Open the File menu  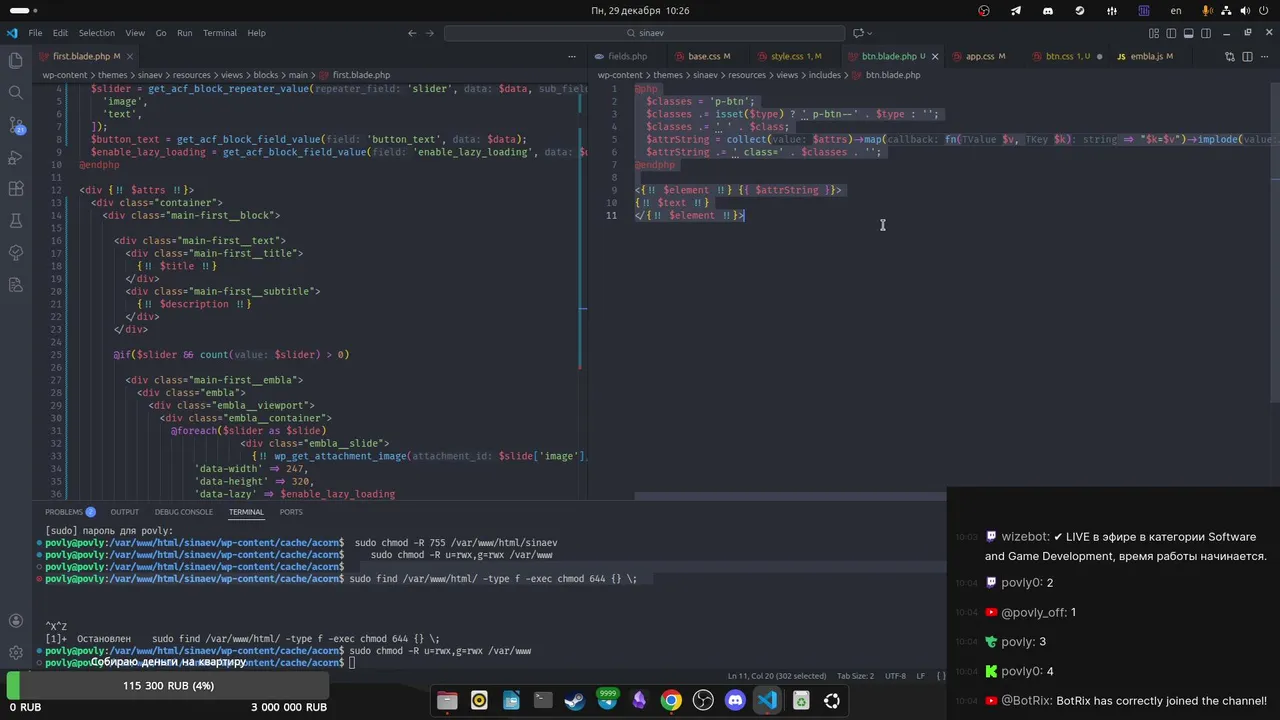pyautogui.click(x=35, y=33)
